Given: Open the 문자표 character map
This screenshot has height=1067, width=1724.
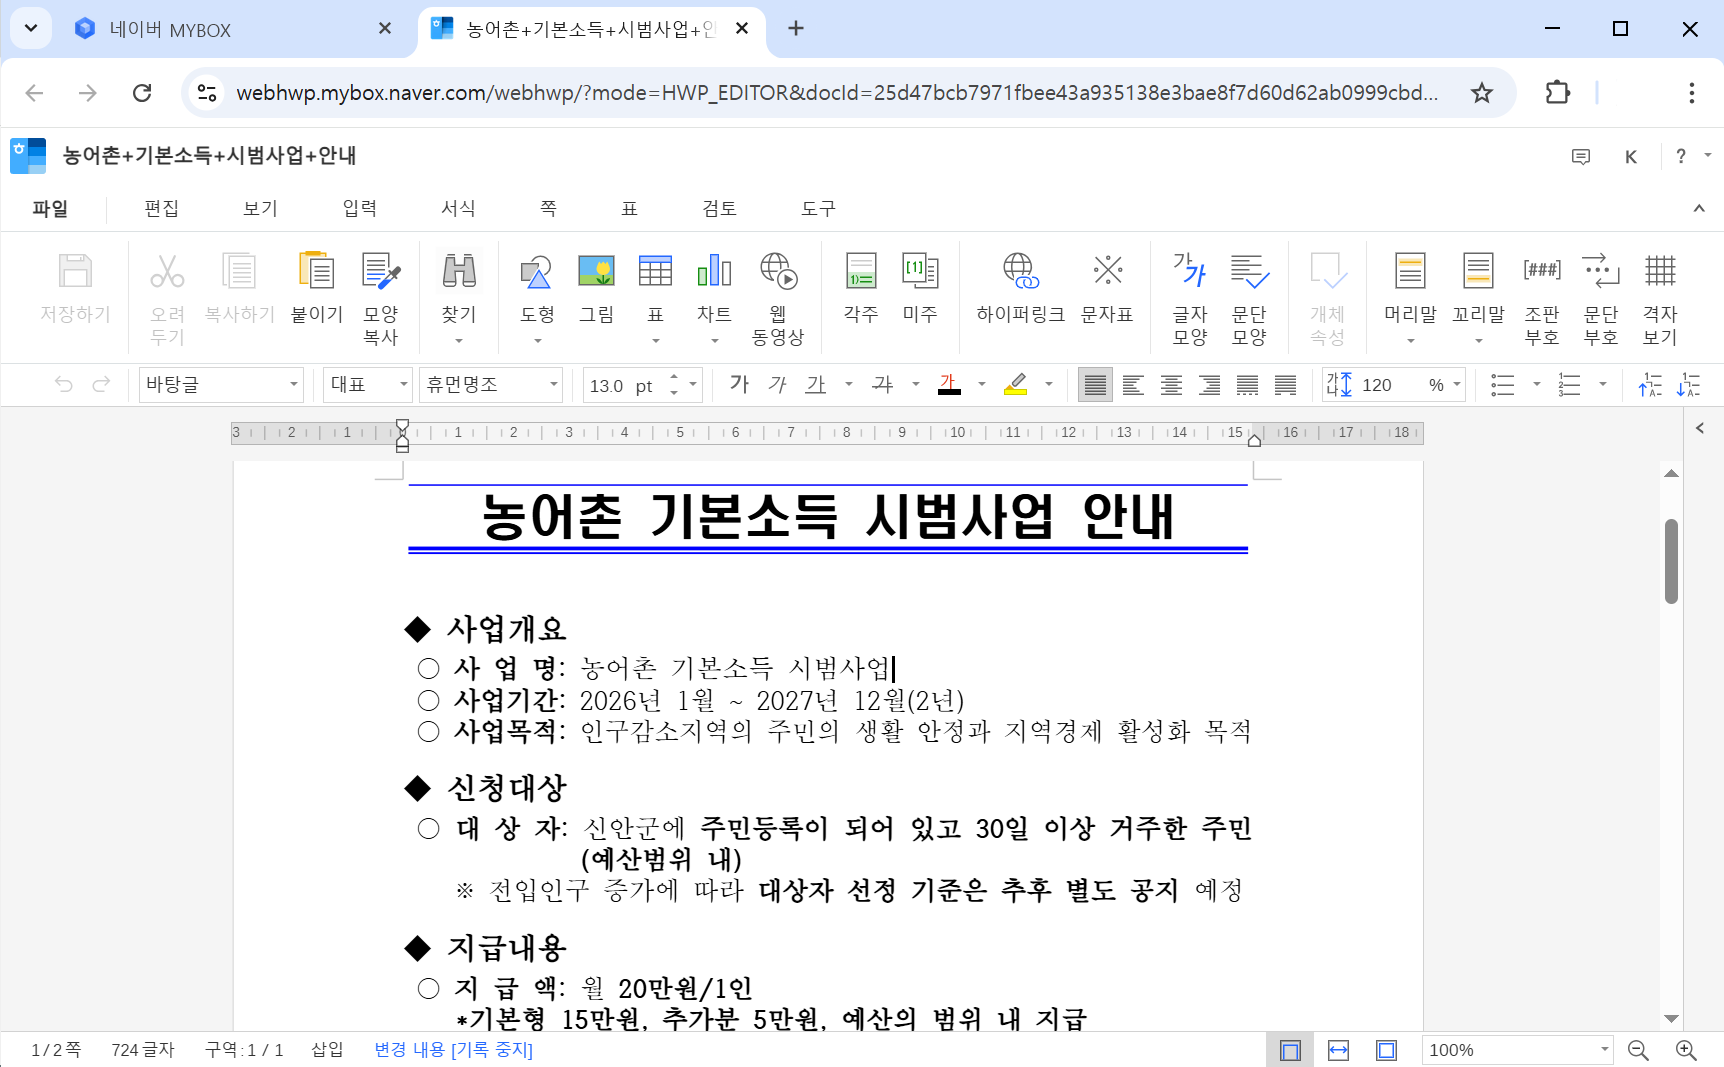Looking at the screenshot, I should pyautogui.click(x=1108, y=285).
